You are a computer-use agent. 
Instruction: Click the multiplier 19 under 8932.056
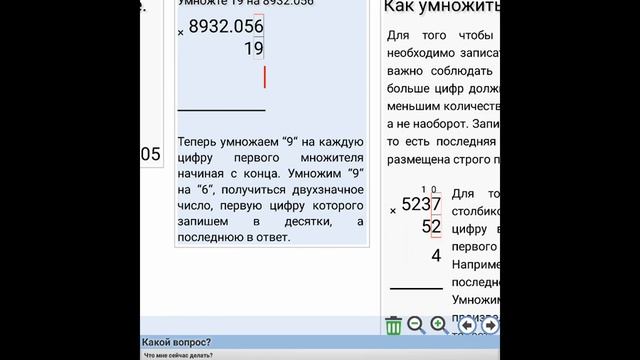tap(254, 49)
